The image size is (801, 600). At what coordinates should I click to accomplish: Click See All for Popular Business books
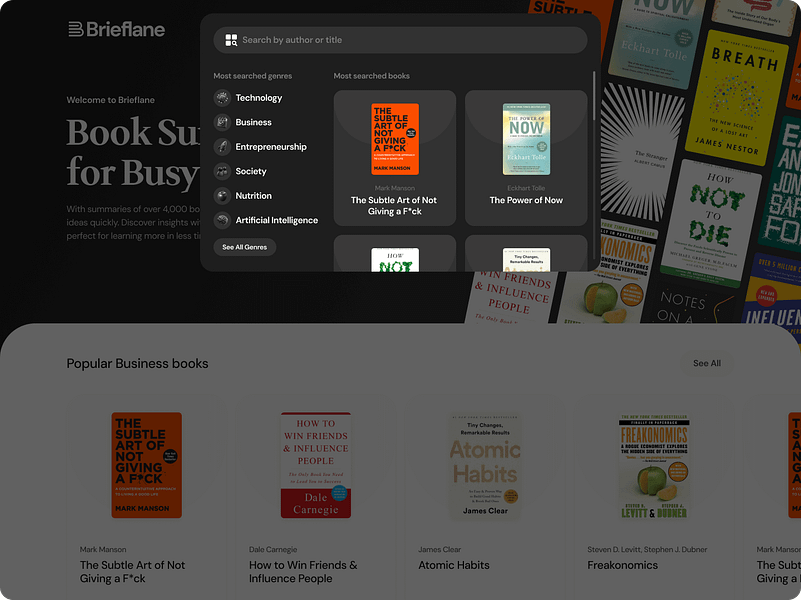point(707,364)
